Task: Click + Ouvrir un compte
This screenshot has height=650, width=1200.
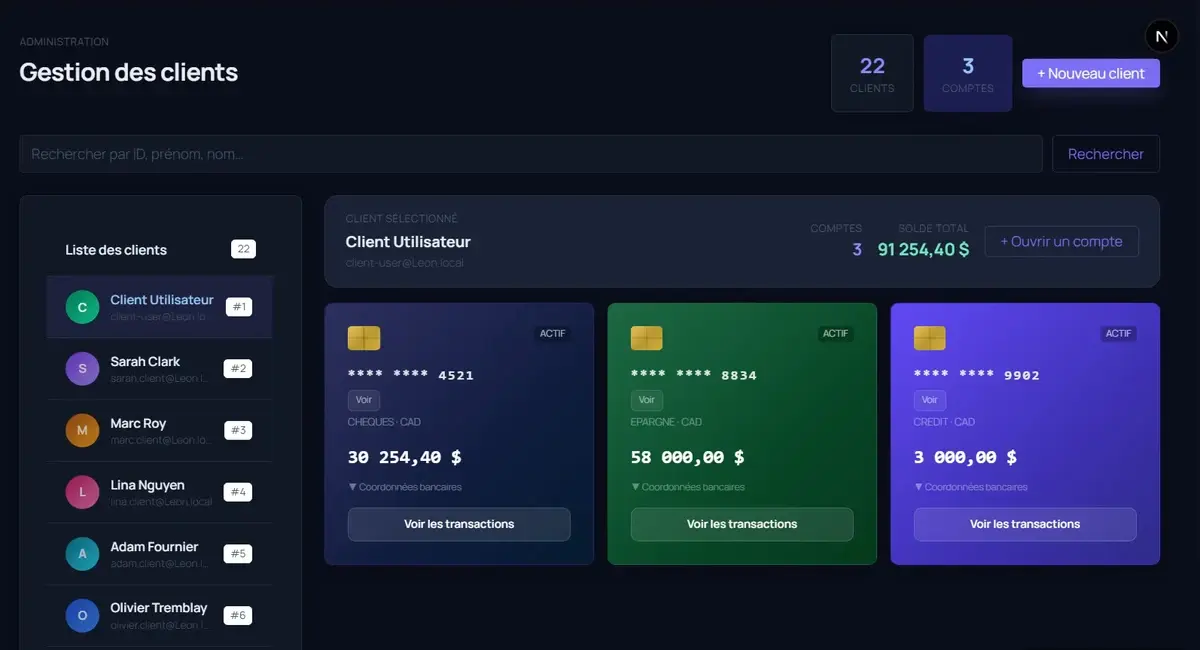Action: 1062,241
